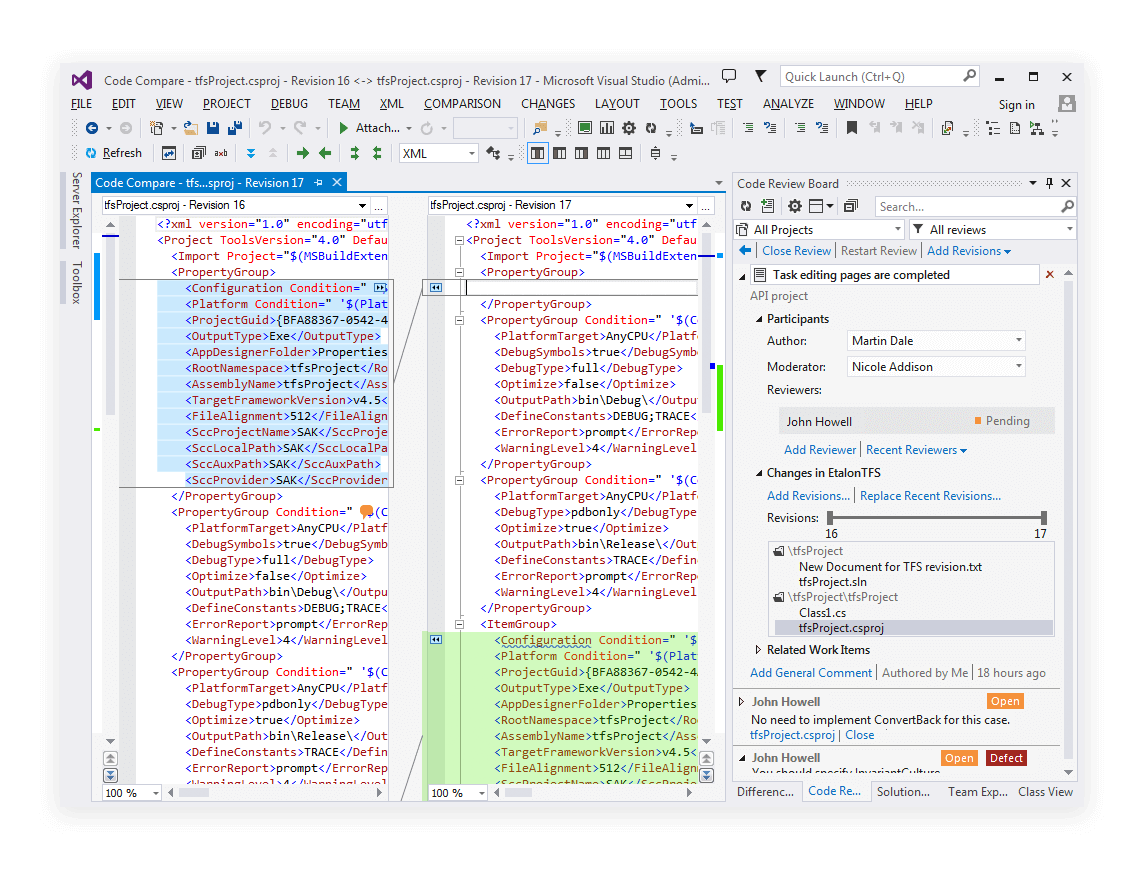Go to next difference blue arrow
Image resolution: width=1143 pixels, height=883 pixels.
pos(251,153)
